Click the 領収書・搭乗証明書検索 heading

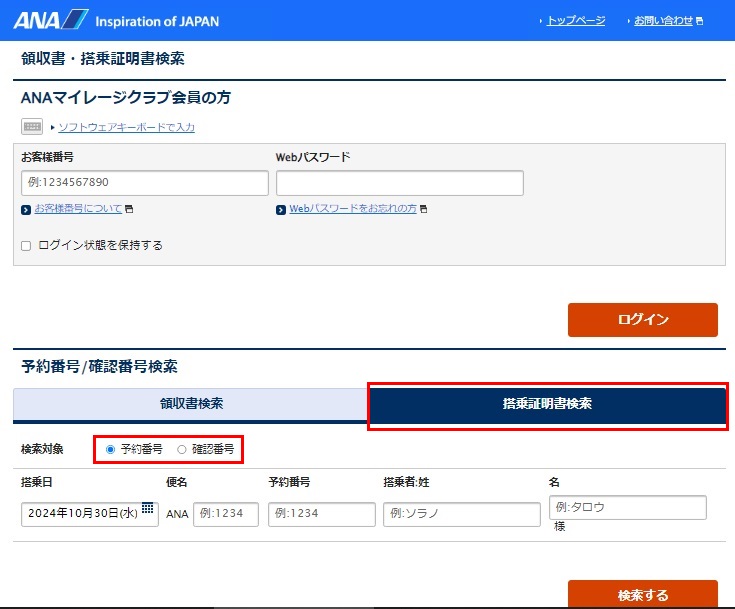coord(103,59)
